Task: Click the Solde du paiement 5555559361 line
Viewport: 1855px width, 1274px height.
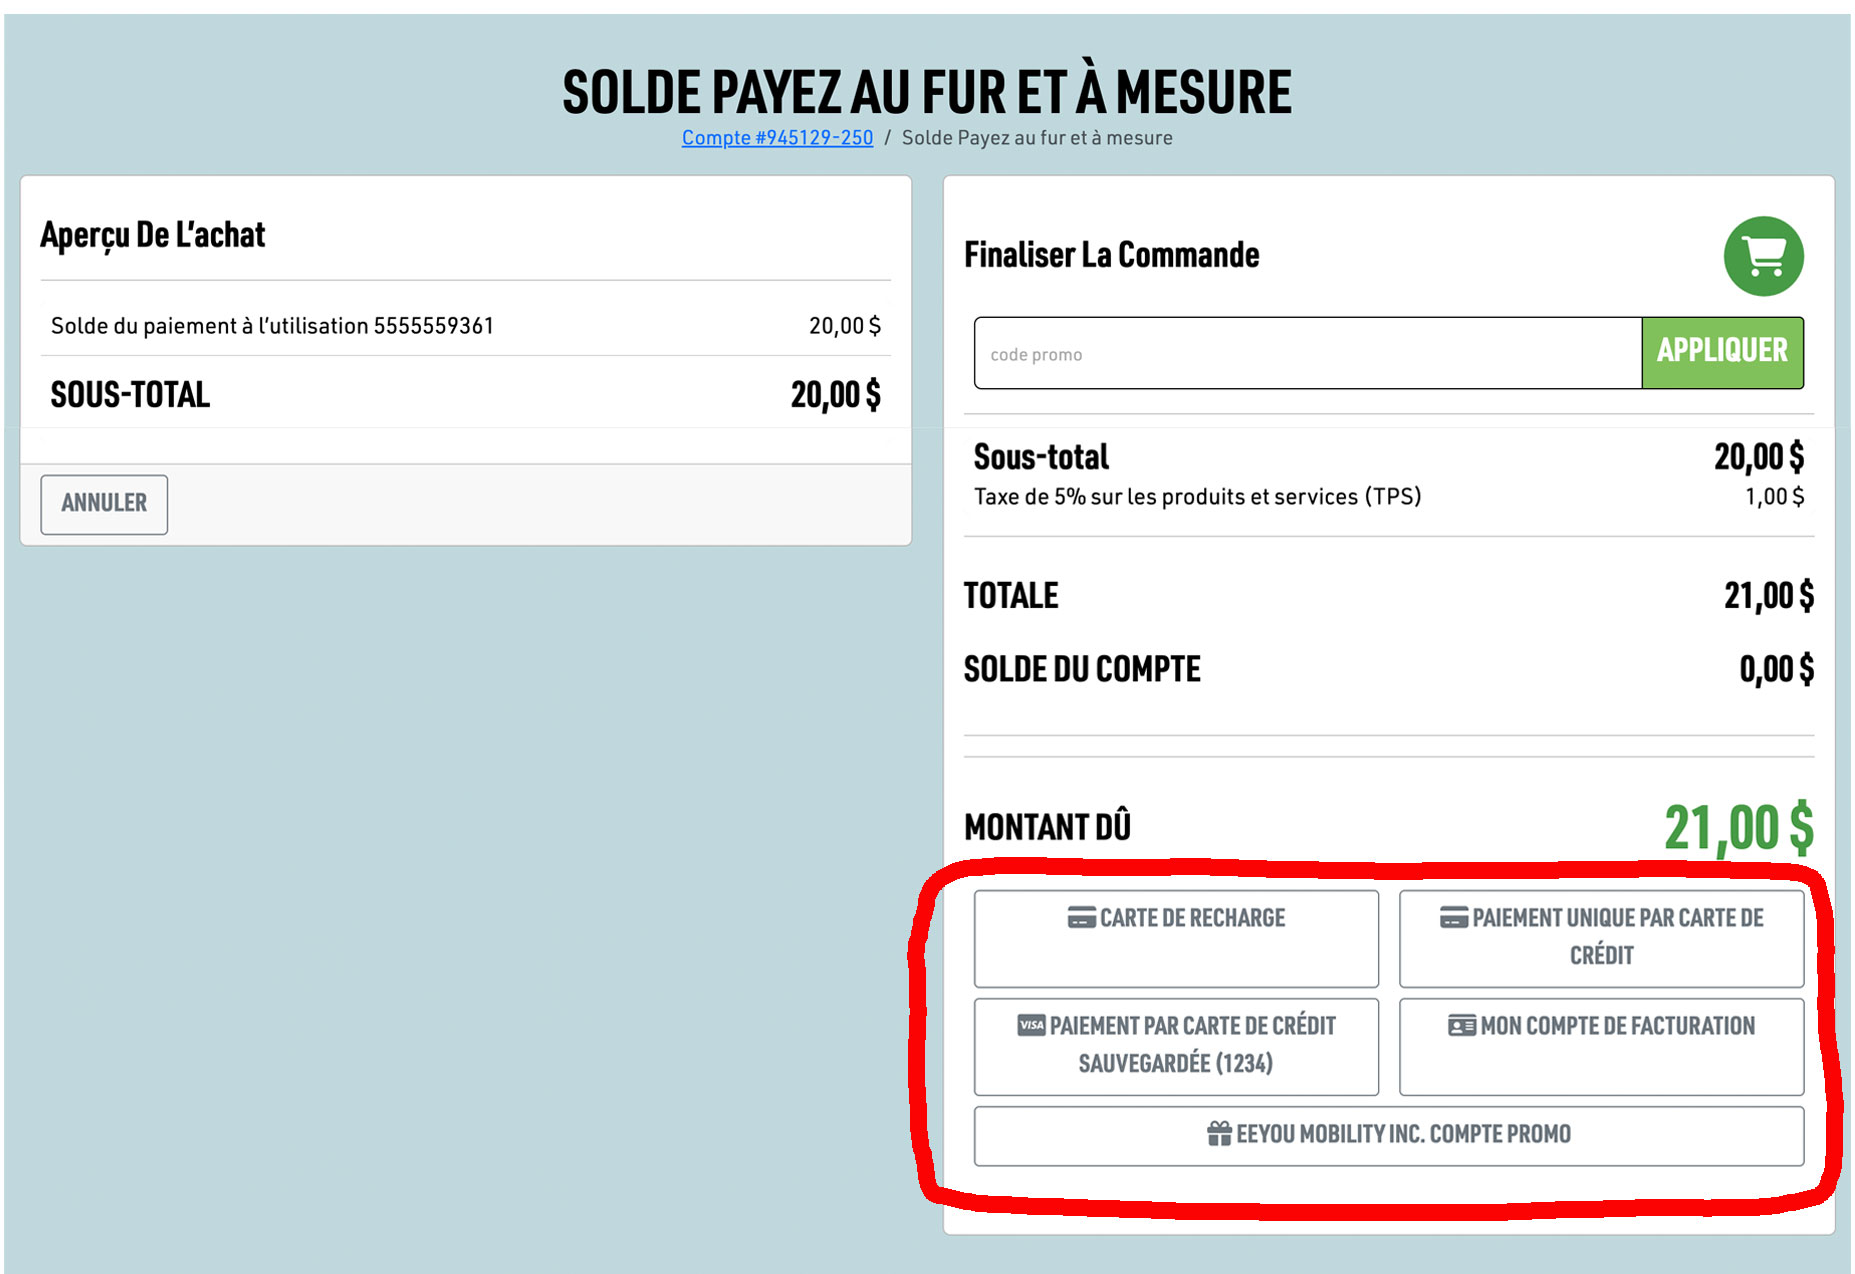Action: click(x=272, y=326)
